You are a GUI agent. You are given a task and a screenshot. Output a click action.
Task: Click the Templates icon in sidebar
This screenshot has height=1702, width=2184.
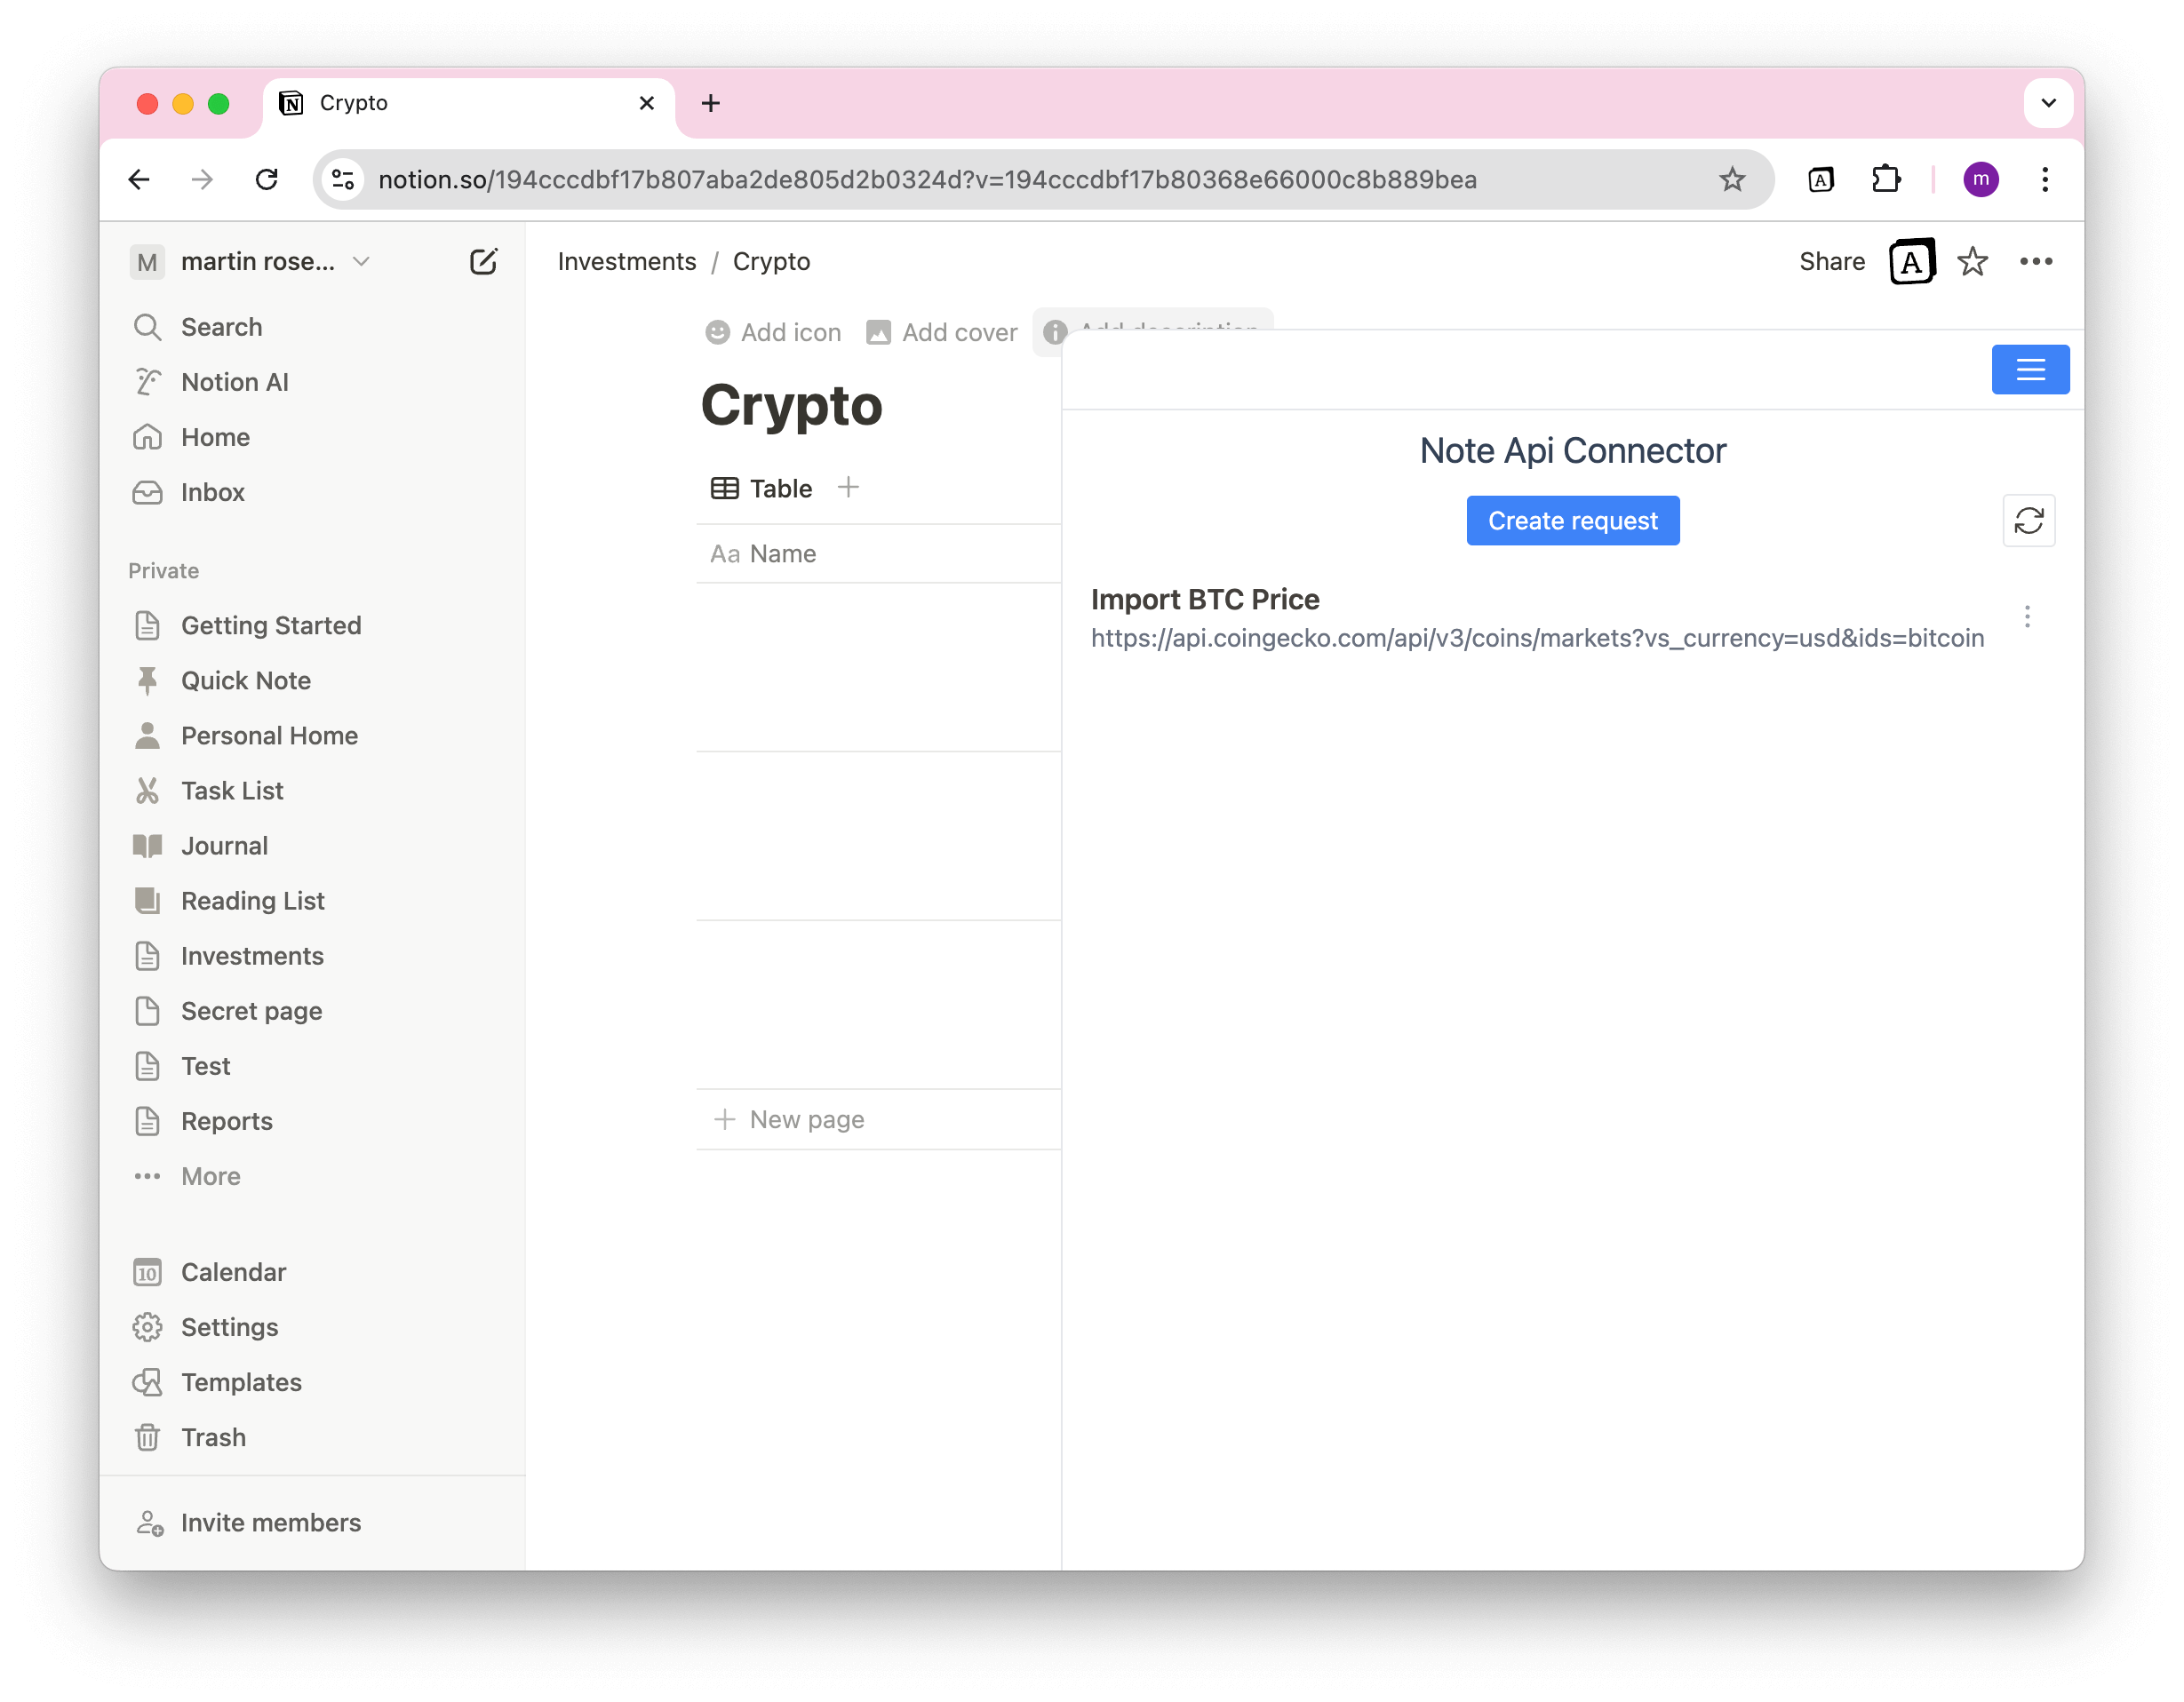coord(149,1381)
